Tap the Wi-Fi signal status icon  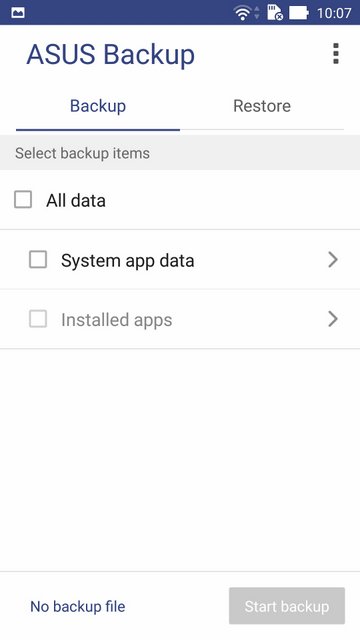(x=242, y=13)
